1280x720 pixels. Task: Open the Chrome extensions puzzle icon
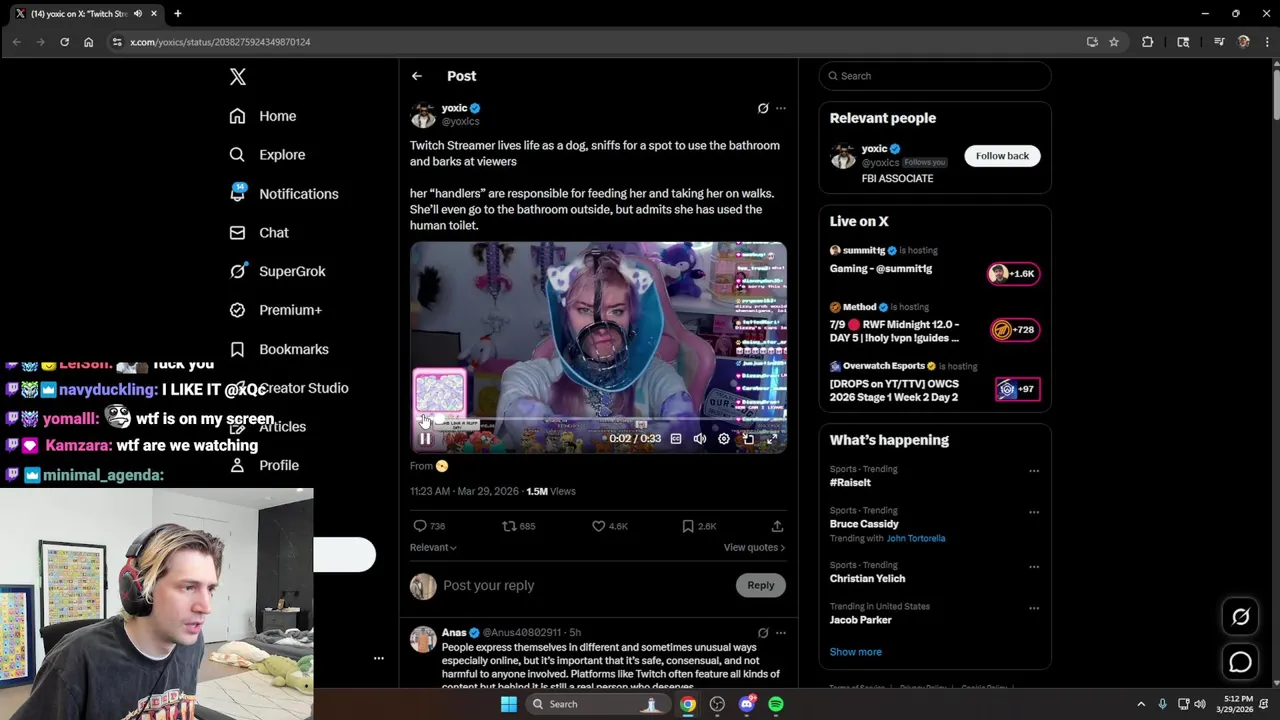(x=1147, y=42)
